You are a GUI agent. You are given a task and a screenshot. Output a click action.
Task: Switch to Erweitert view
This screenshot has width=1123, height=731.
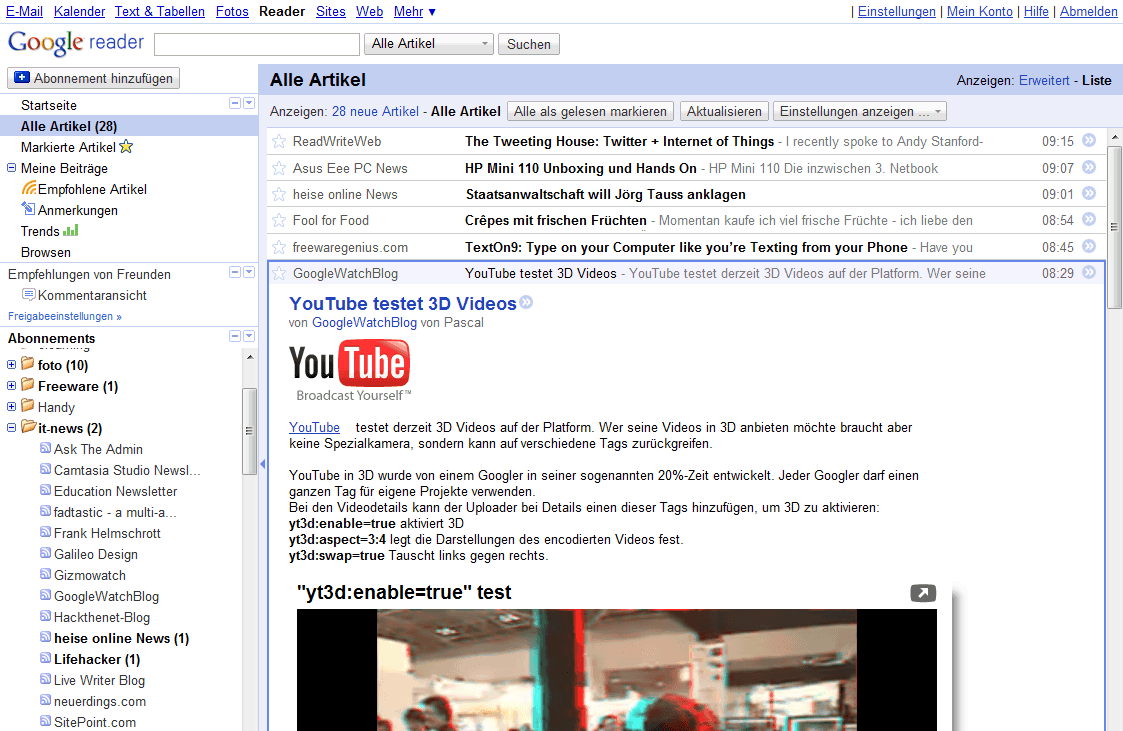[x=1044, y=81]
